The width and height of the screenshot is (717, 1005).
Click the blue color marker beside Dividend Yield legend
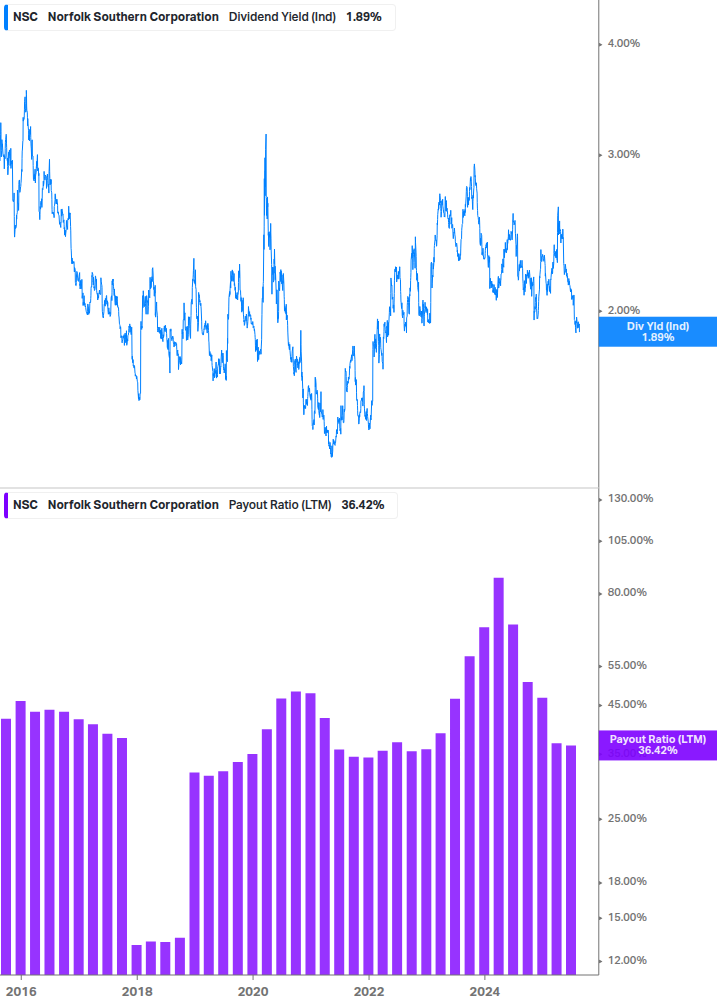pos(6,17)
